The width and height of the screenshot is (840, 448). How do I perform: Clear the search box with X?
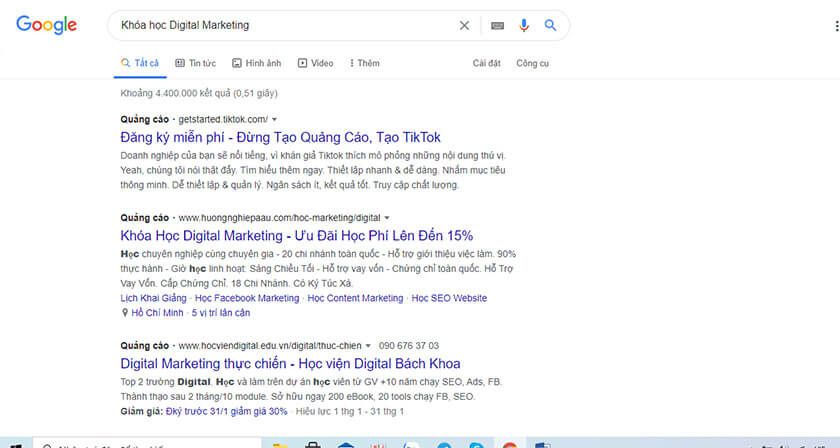[464, 25]
